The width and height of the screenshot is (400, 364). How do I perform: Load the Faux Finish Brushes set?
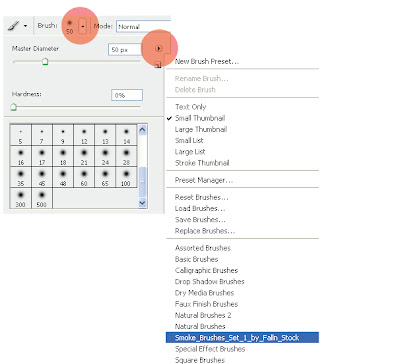click(x=206, y=304)
